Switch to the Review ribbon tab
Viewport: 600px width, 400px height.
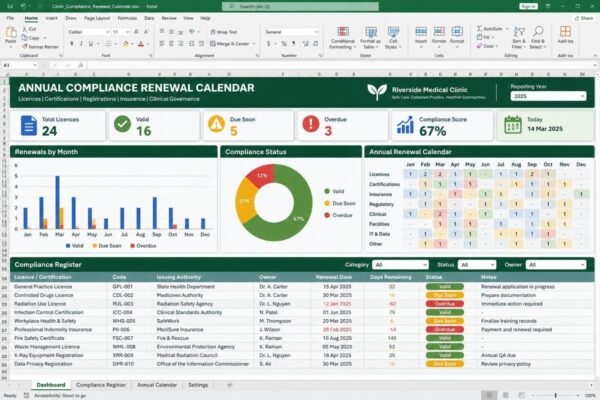pos(169,18)
